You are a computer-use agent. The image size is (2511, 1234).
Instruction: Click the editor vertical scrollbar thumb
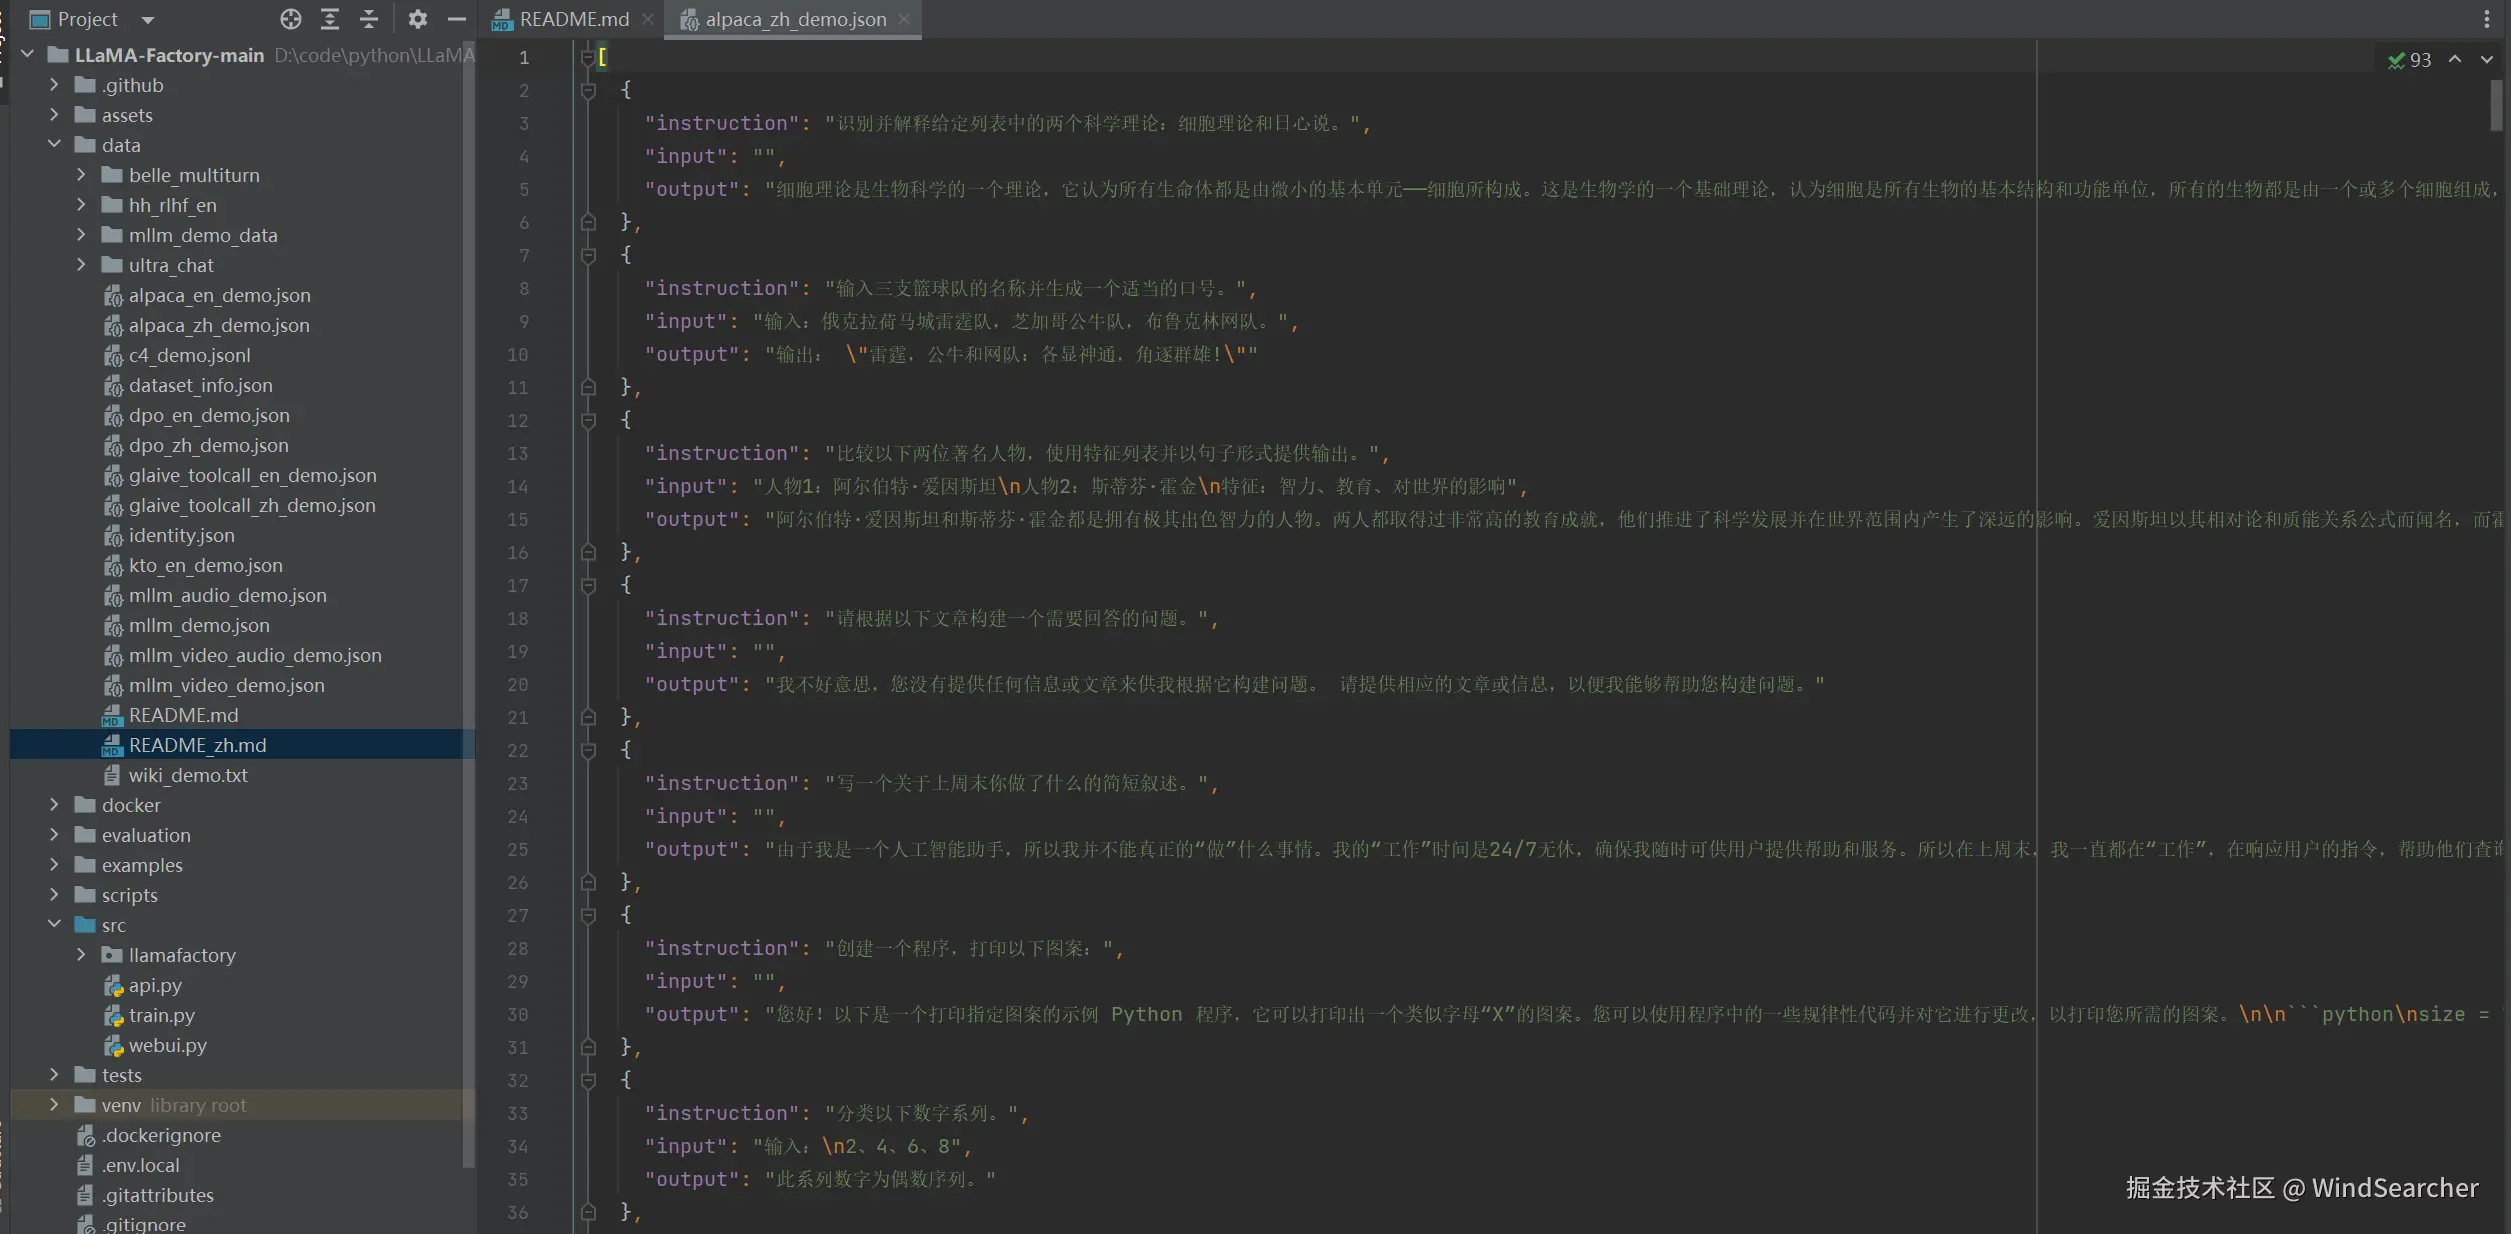click(x=2496, y=105)
